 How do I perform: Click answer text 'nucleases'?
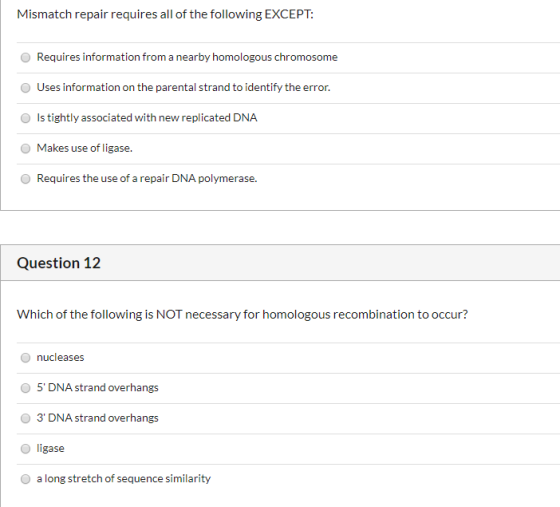click(60, 357)
